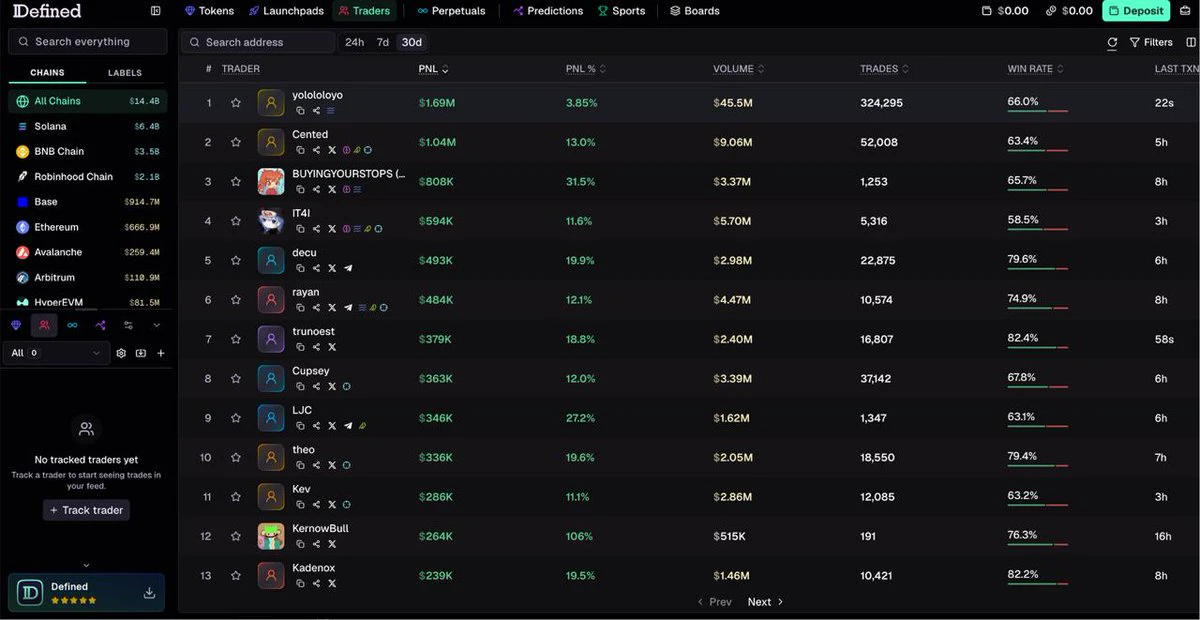Viewport: 1200px width, 620px height.
Task: Share icon under Cented
Action: [316, 150]
